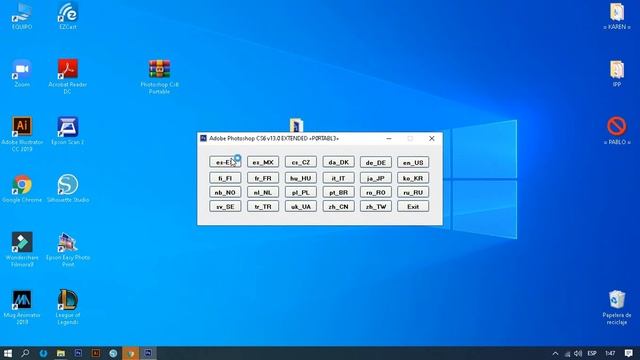640x360 pixels.
Task: Pick the fi_FI language button
Action: coord(225,178)
